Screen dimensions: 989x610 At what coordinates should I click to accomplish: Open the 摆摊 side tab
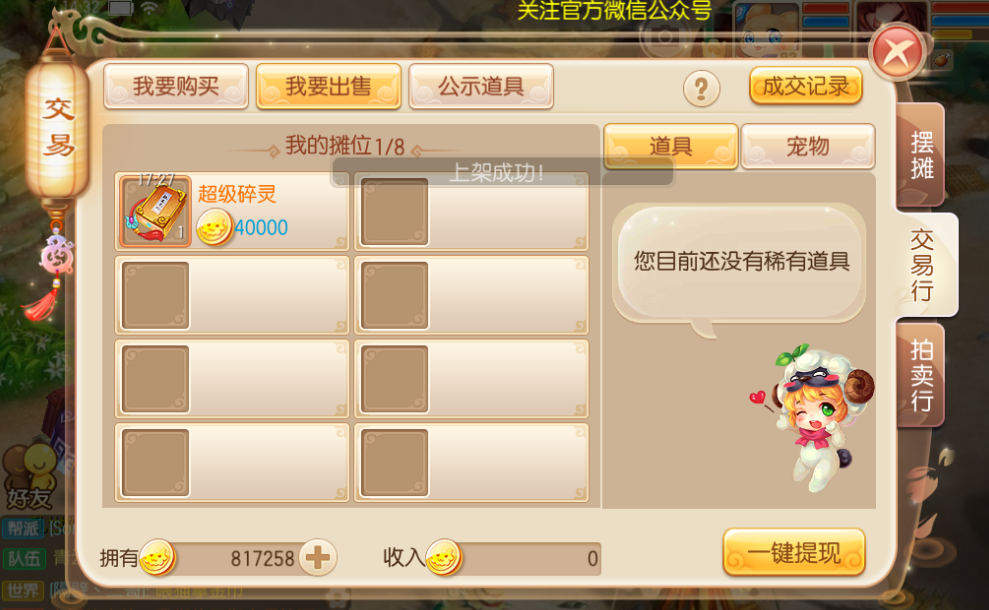[921, 155]
